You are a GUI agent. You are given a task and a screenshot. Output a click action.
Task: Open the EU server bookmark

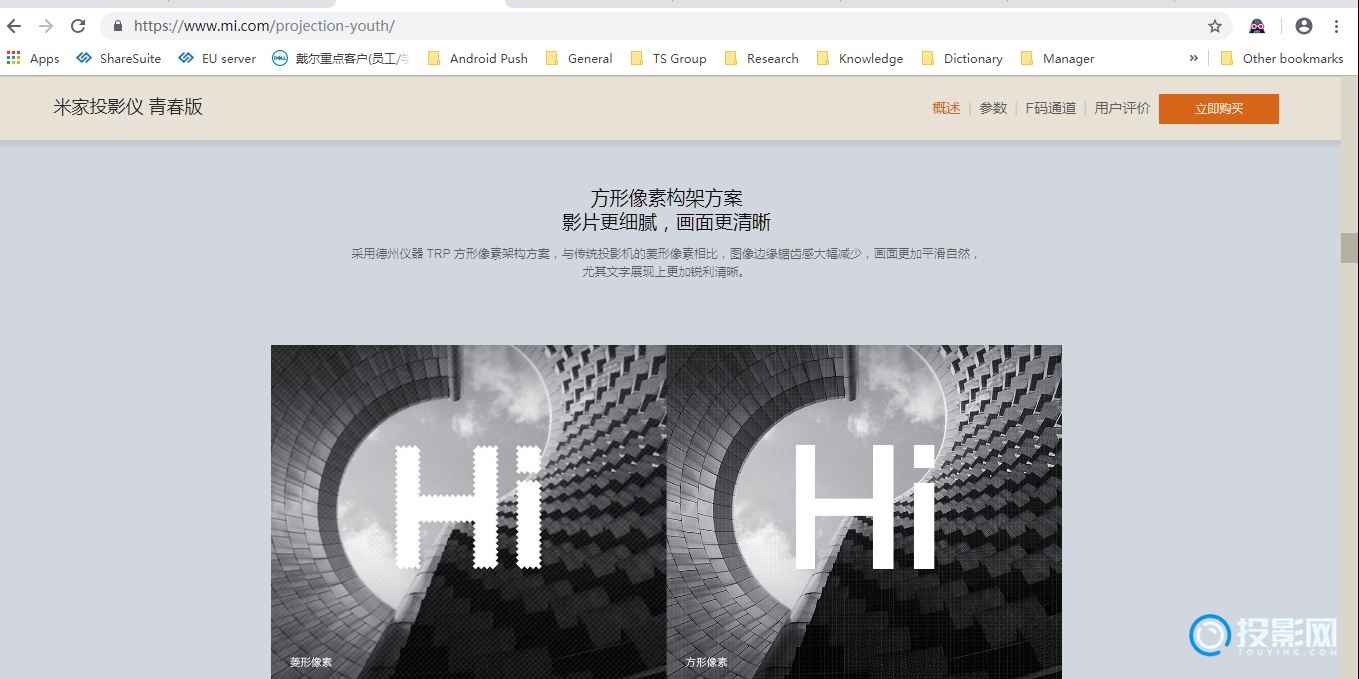coord(217,58)
